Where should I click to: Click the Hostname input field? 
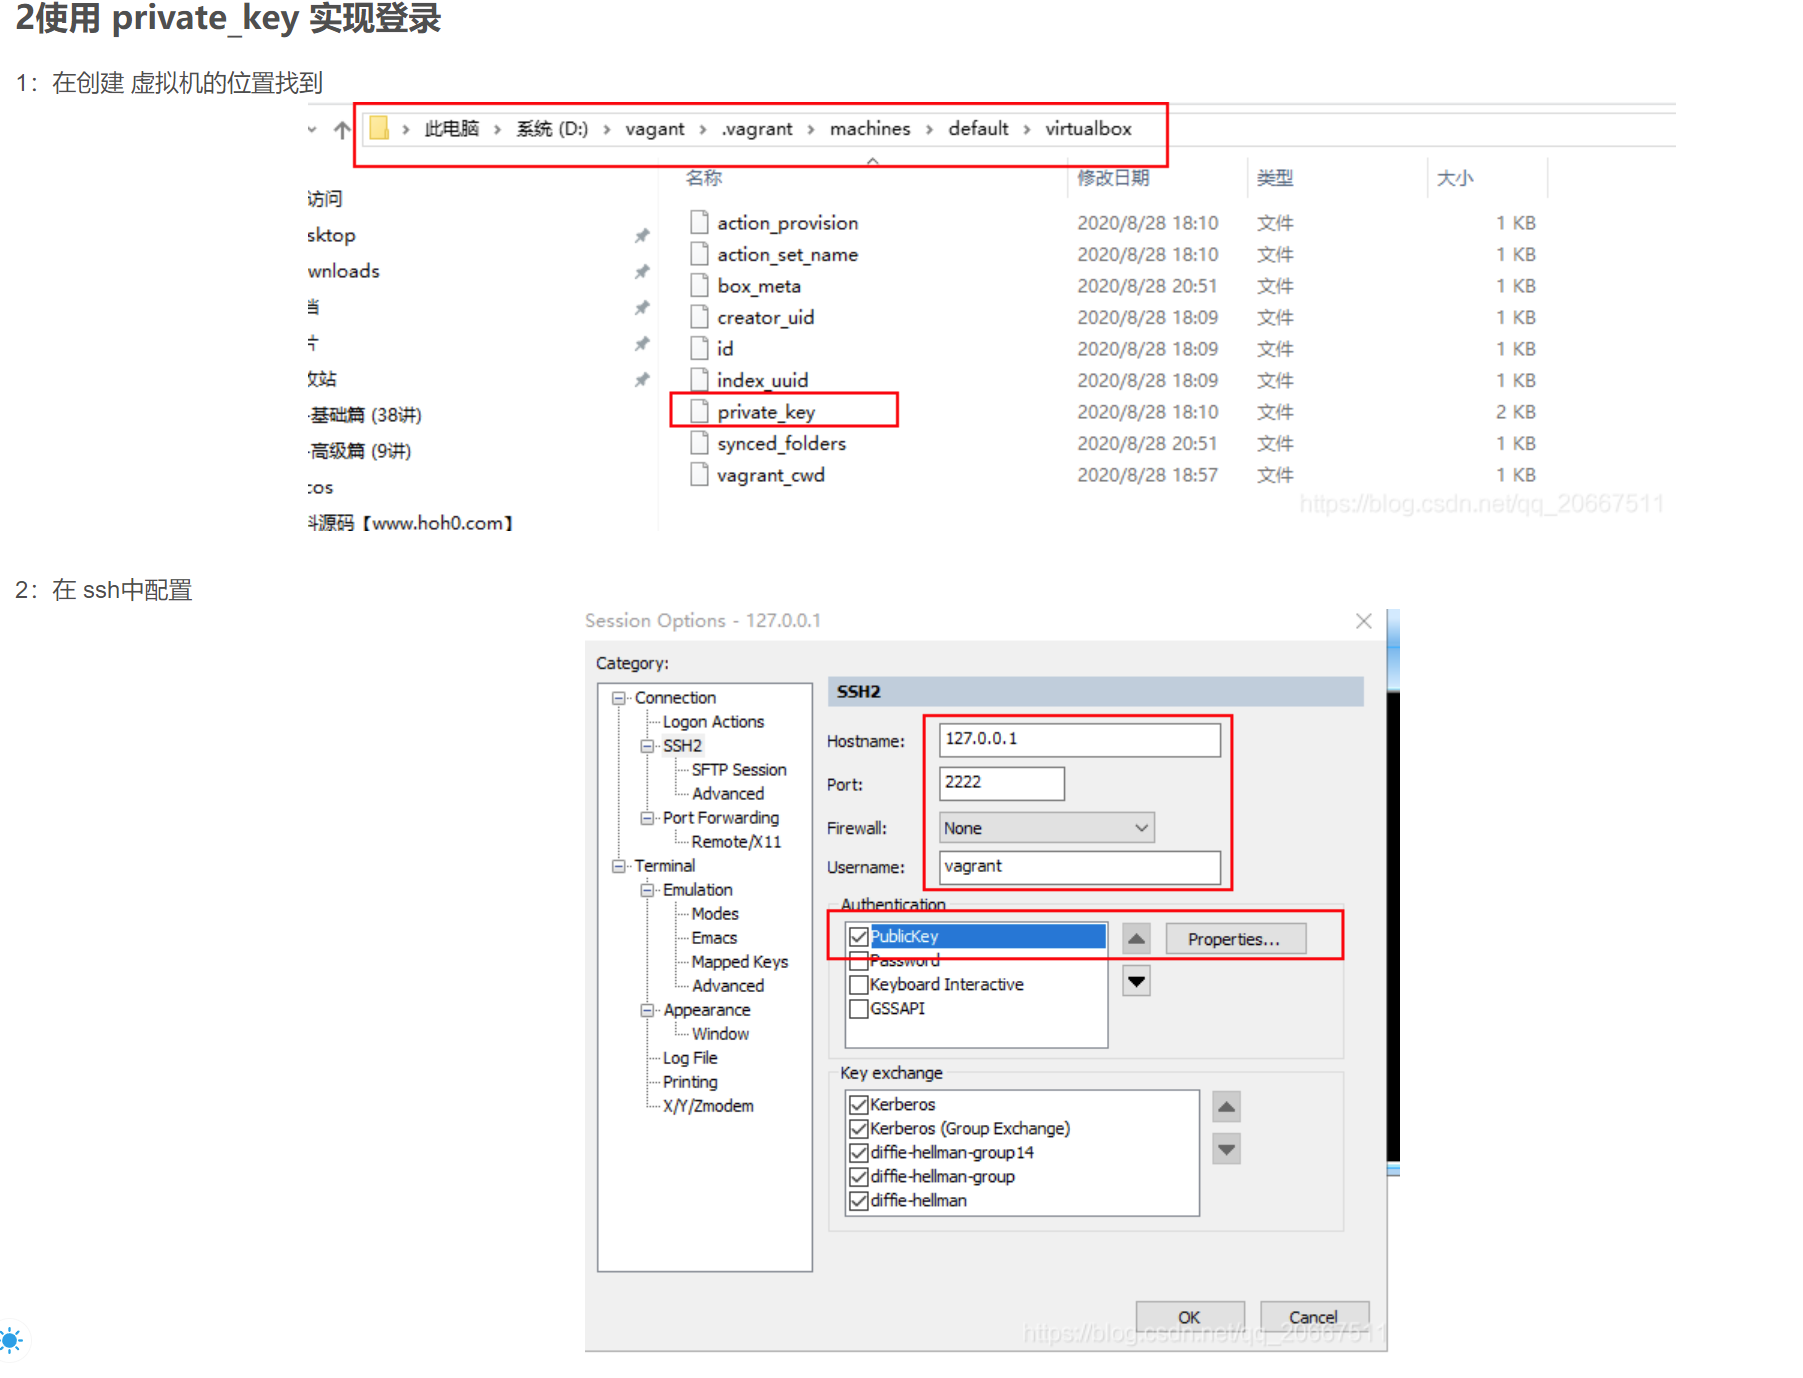pos(1079,739)
